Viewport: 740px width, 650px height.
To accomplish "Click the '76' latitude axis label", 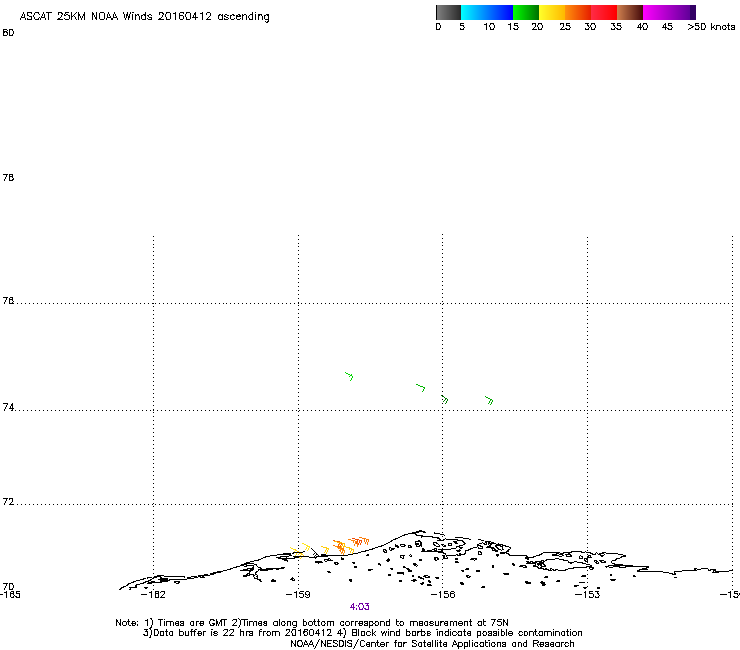I will (x=8, y=301).
